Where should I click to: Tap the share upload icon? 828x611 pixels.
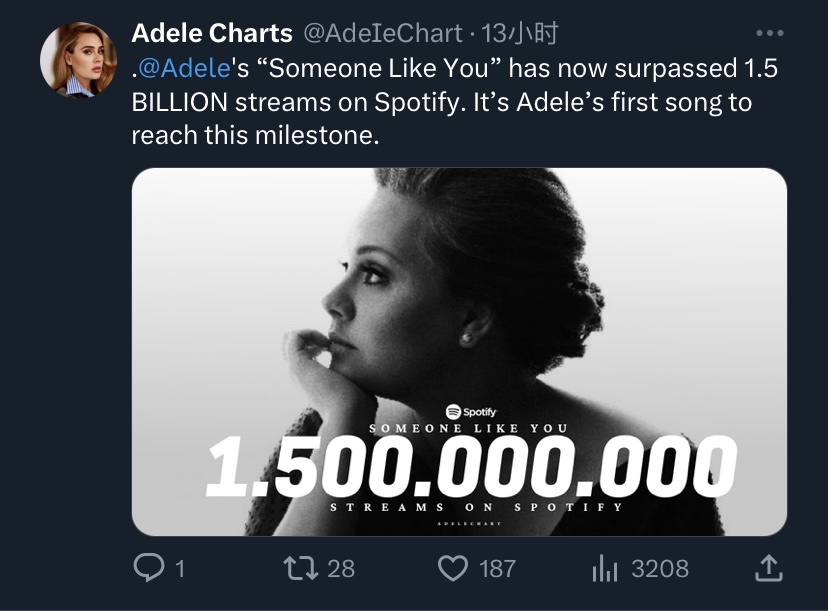(x=768, y=568)
